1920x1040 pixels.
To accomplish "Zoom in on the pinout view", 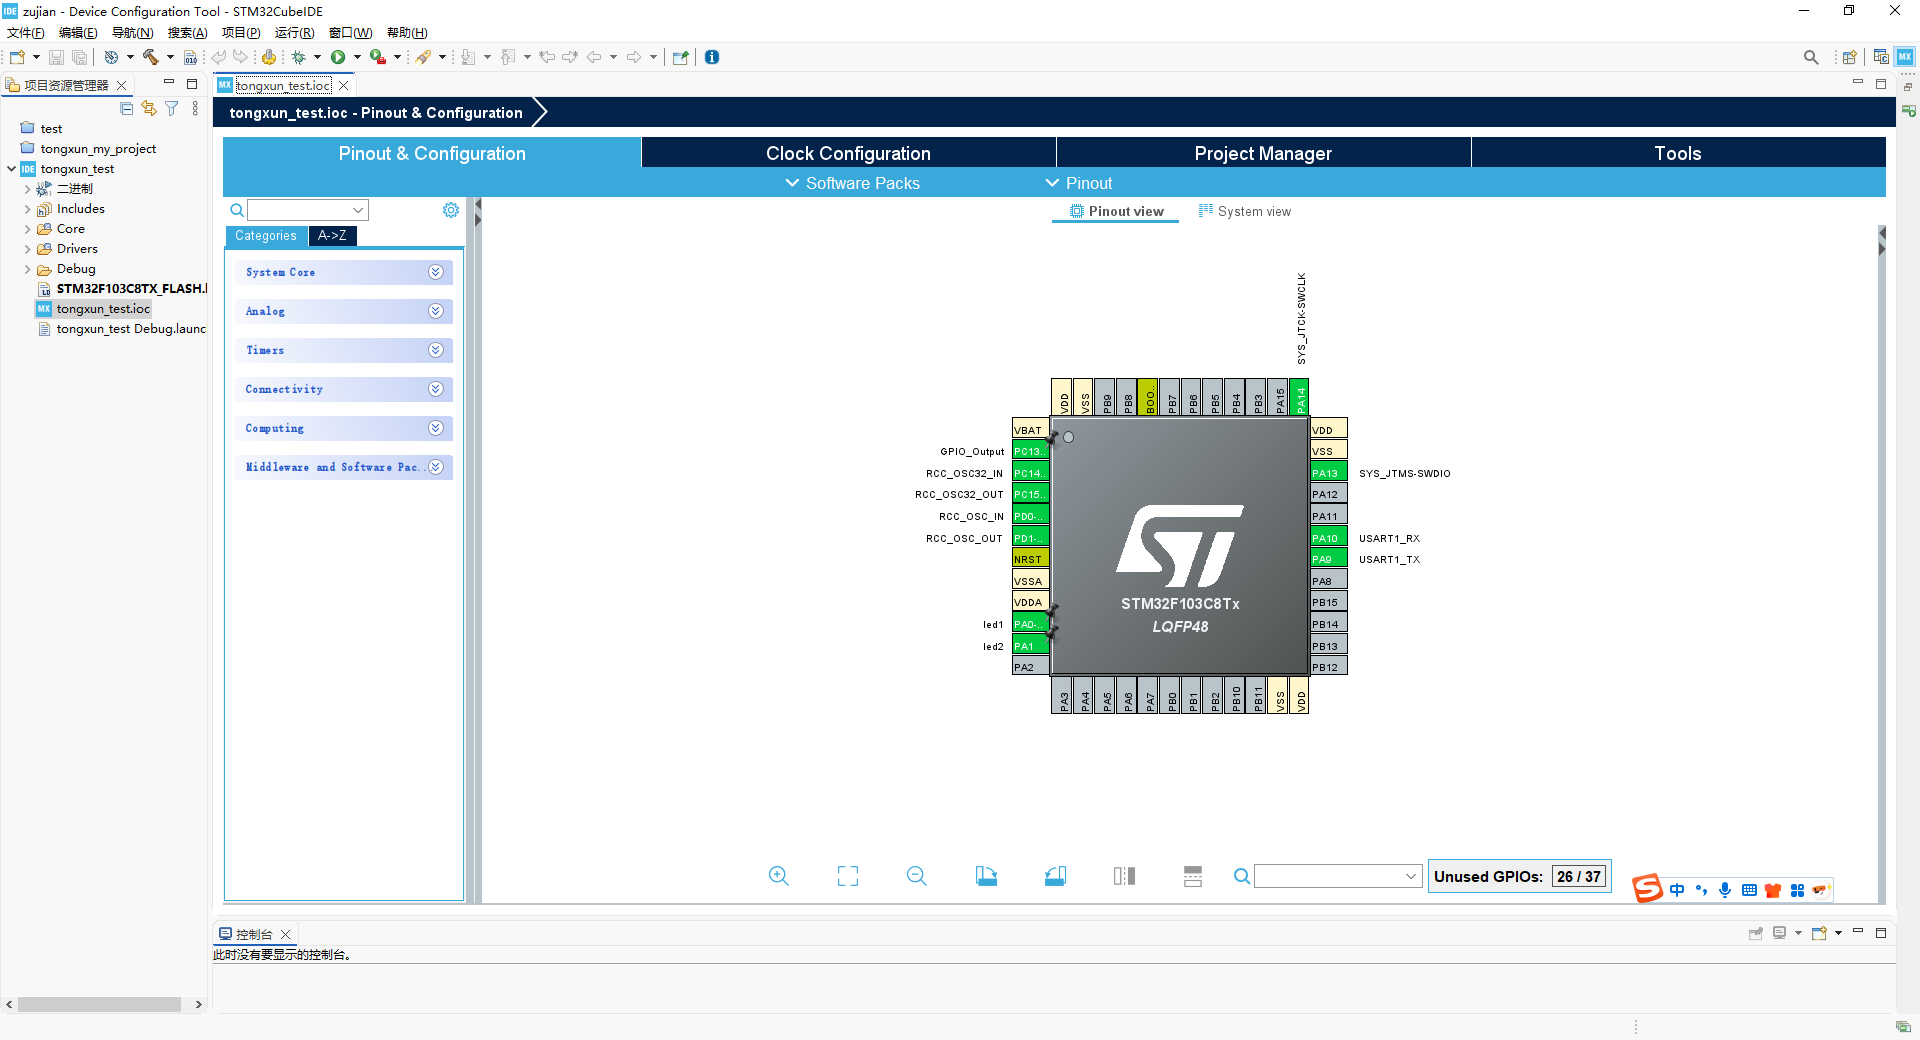I will [x=779, y=876].
